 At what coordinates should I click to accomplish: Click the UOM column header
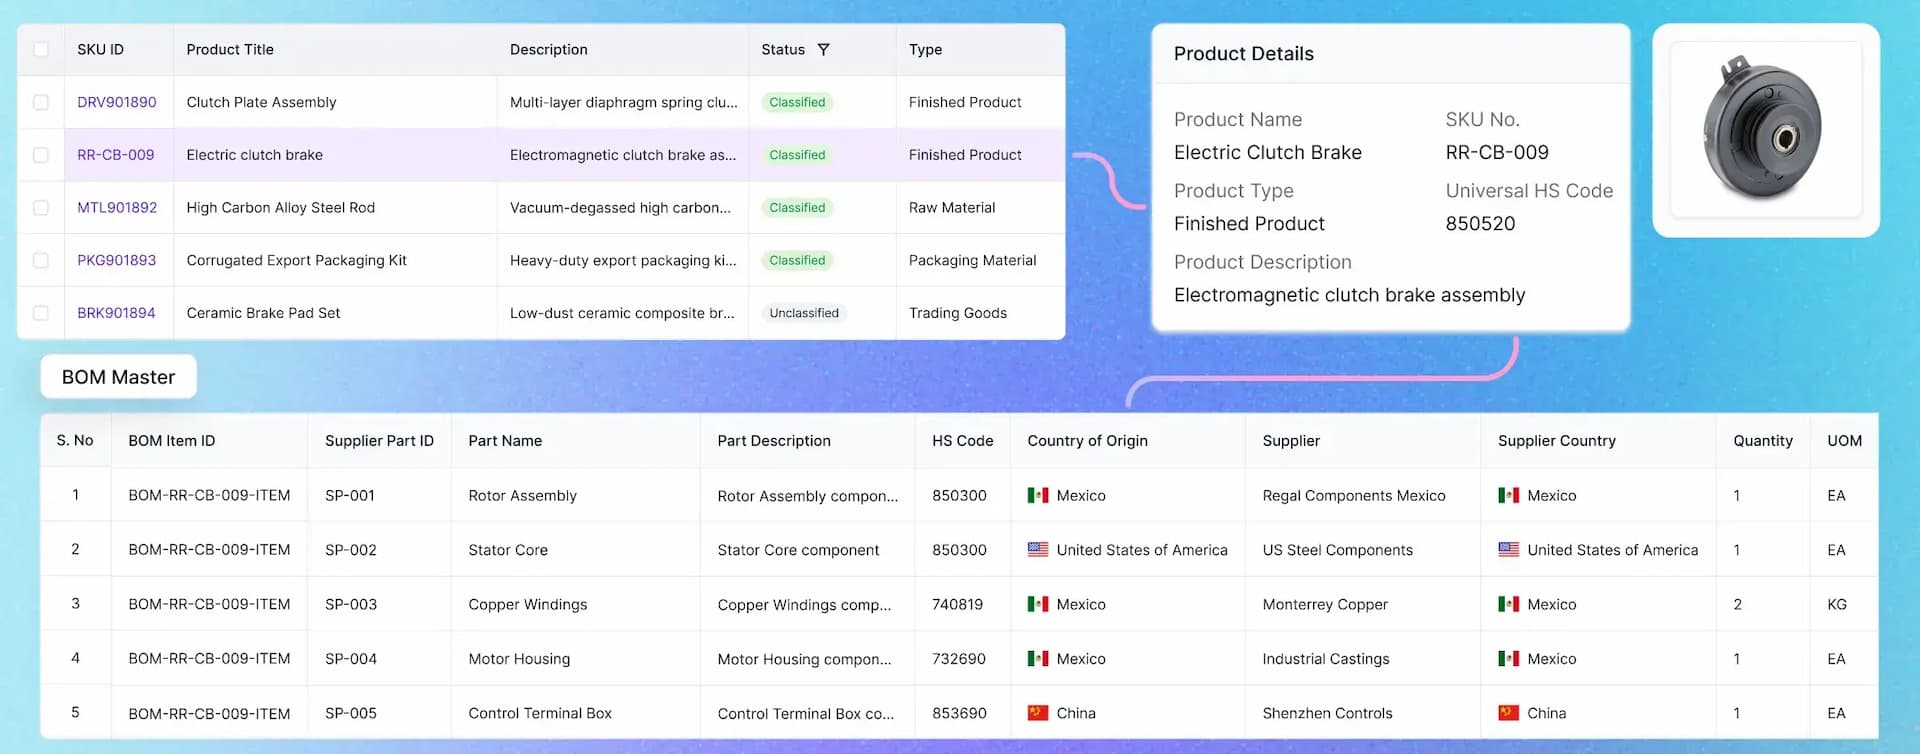point(1844,440)
